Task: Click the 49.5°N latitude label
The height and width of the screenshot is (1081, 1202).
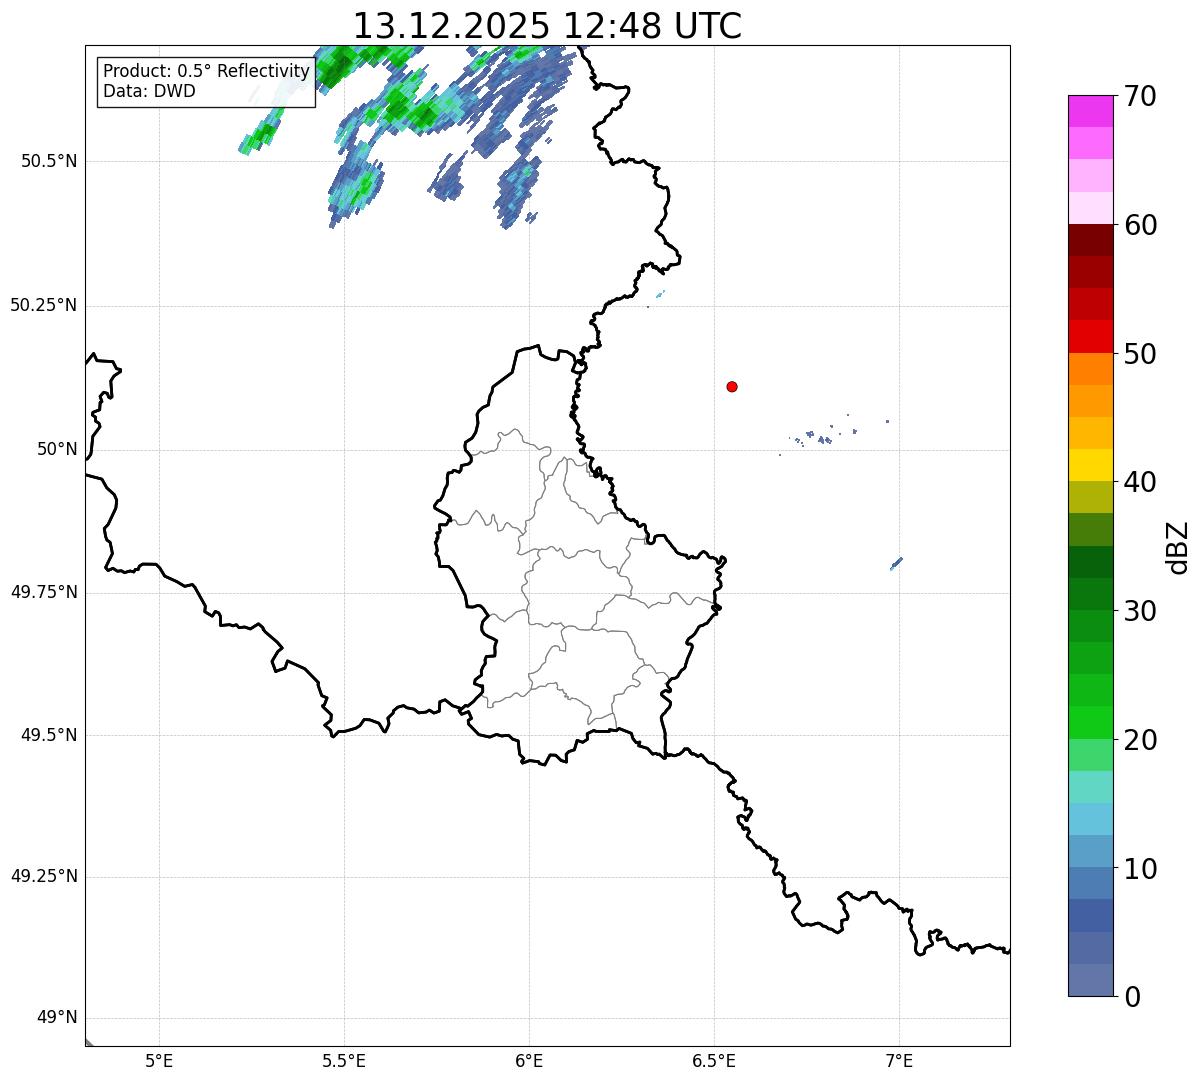Action: 49,735
